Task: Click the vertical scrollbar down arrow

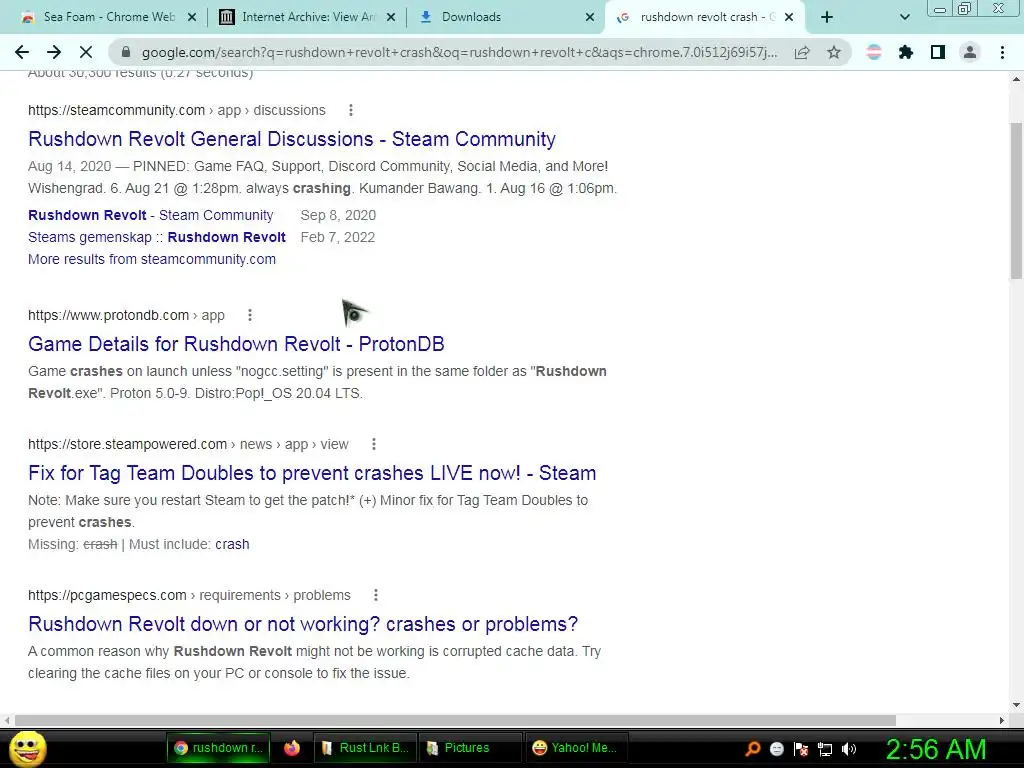Action: tap(1016, 705)
